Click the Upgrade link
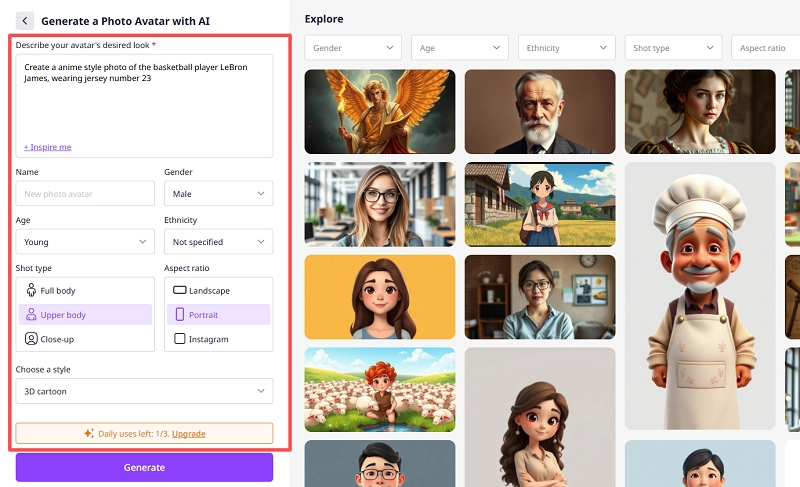This screenshot has width=800, height=487. [x=189, y=434]
